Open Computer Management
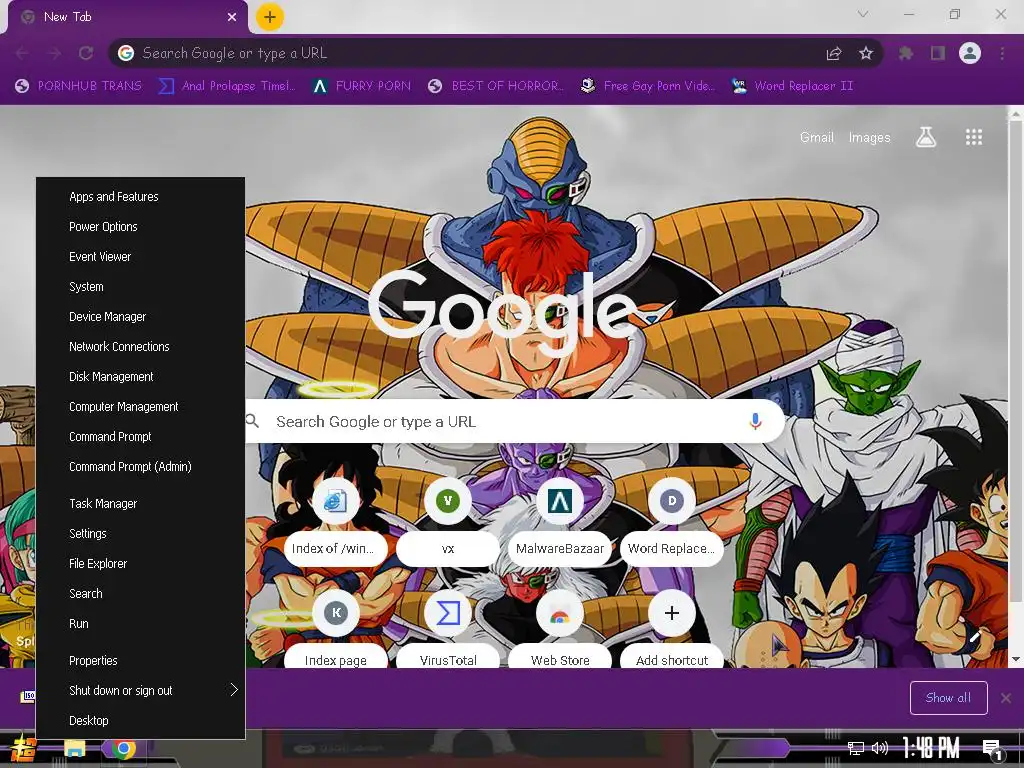This screenshot has height=768, width=1024. [x=140, y=407]
